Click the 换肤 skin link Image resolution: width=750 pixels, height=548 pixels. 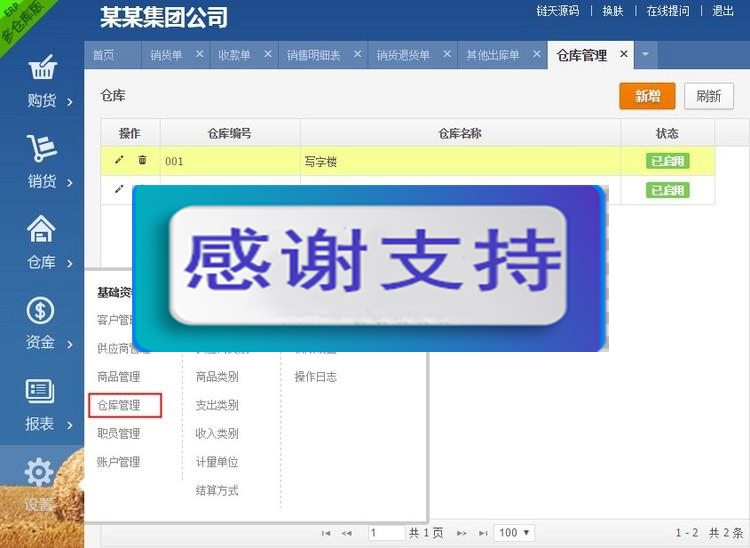(613, 11)
